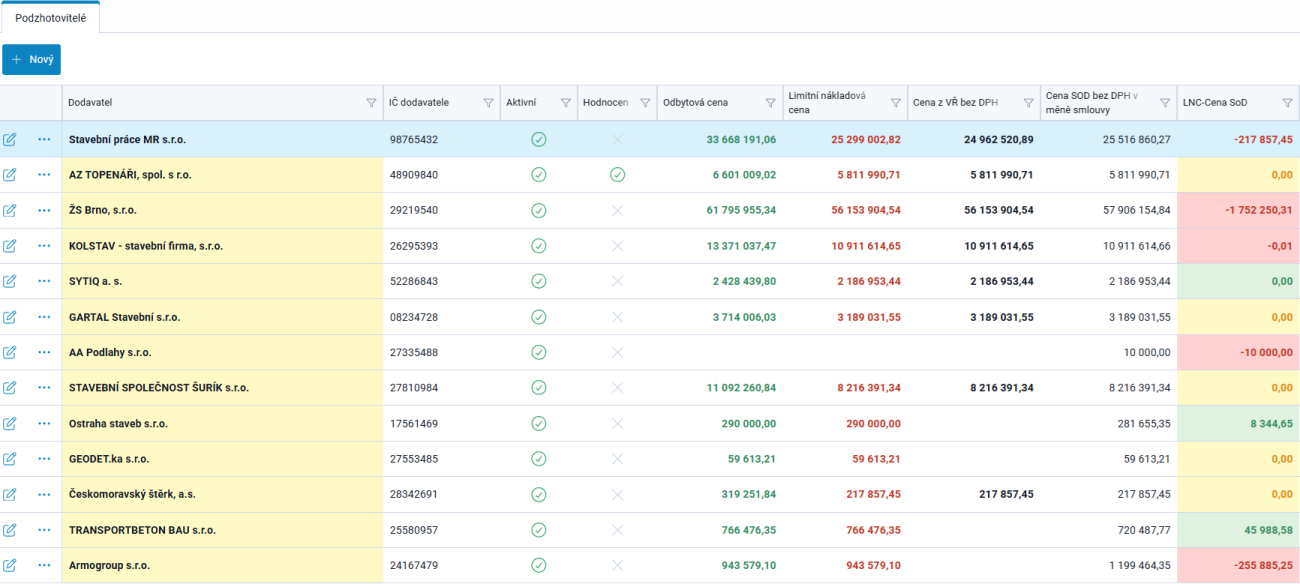Select supplier name GEODET.ka s.r.o.
This screenshot has height=584, width=1300.
point(109,459)
